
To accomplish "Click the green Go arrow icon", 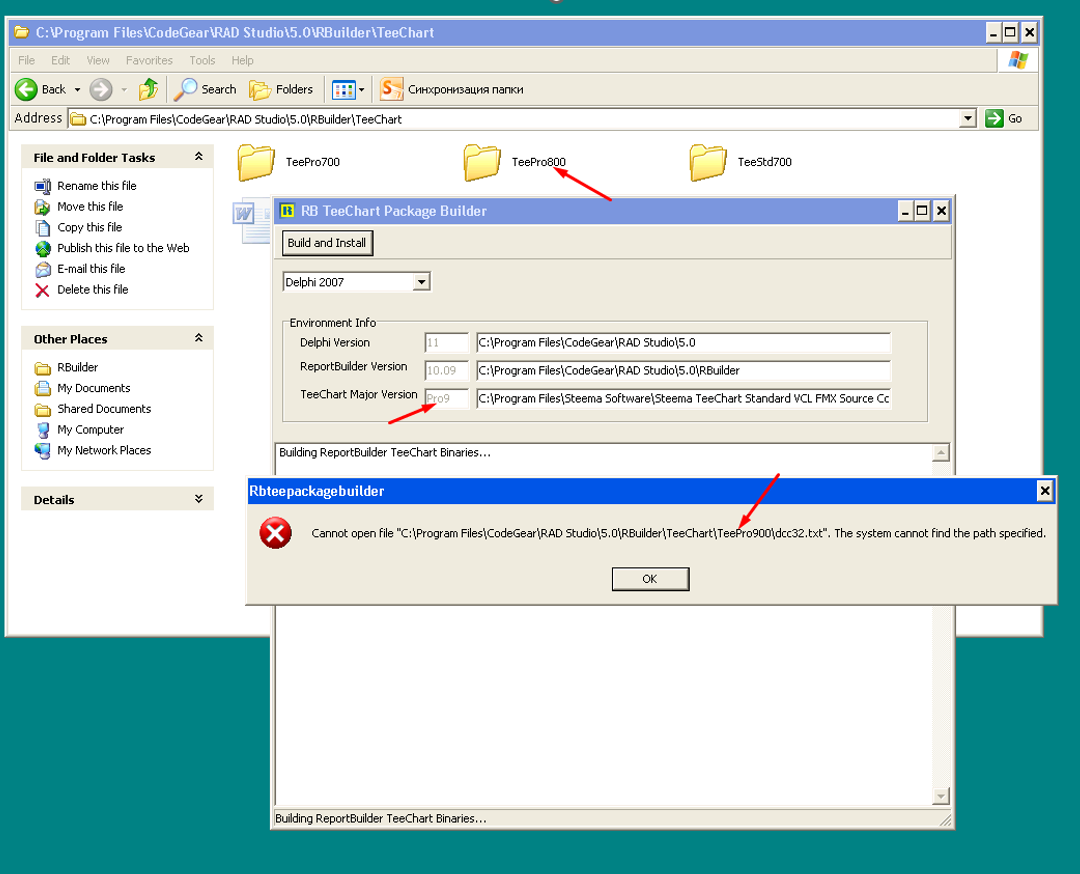I will click(994, 118).
